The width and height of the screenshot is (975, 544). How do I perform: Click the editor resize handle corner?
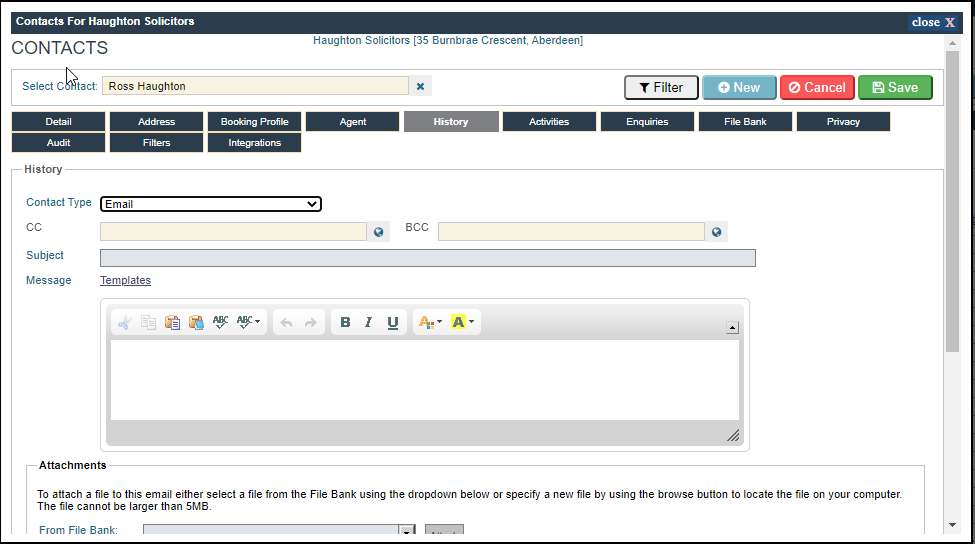(x=733, y=435)
